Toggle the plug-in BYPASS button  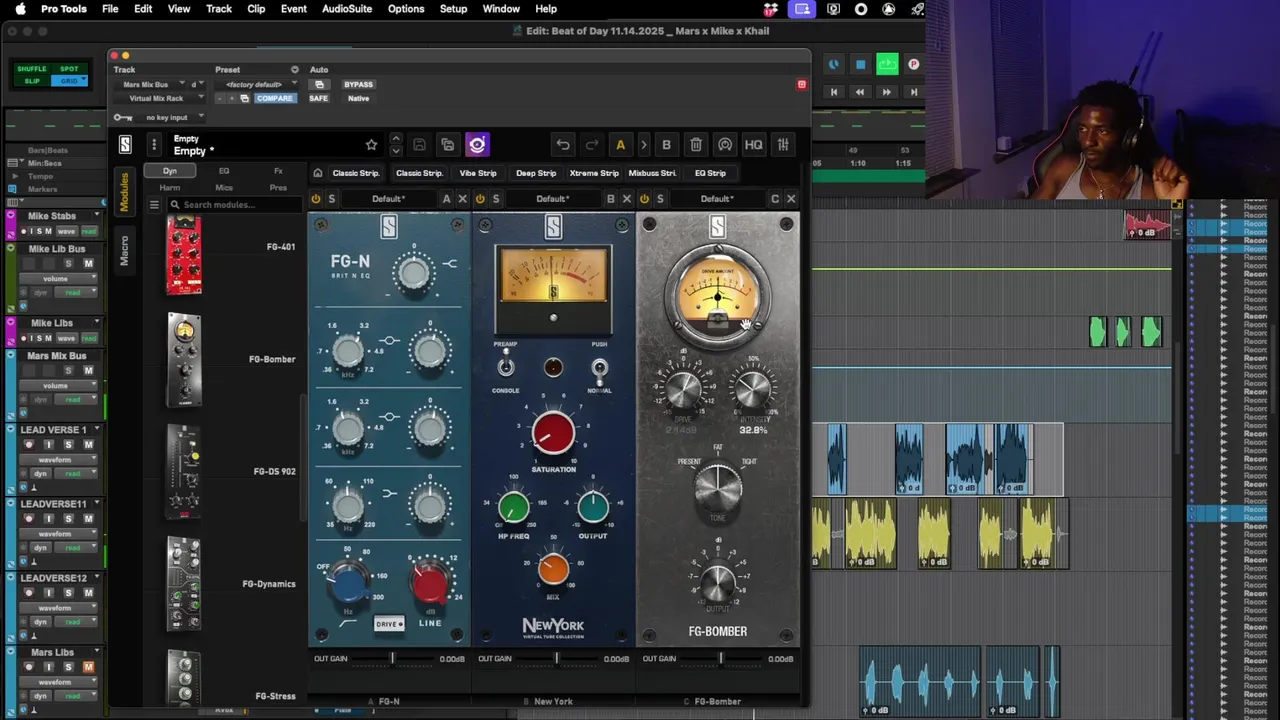pos(358,85)
